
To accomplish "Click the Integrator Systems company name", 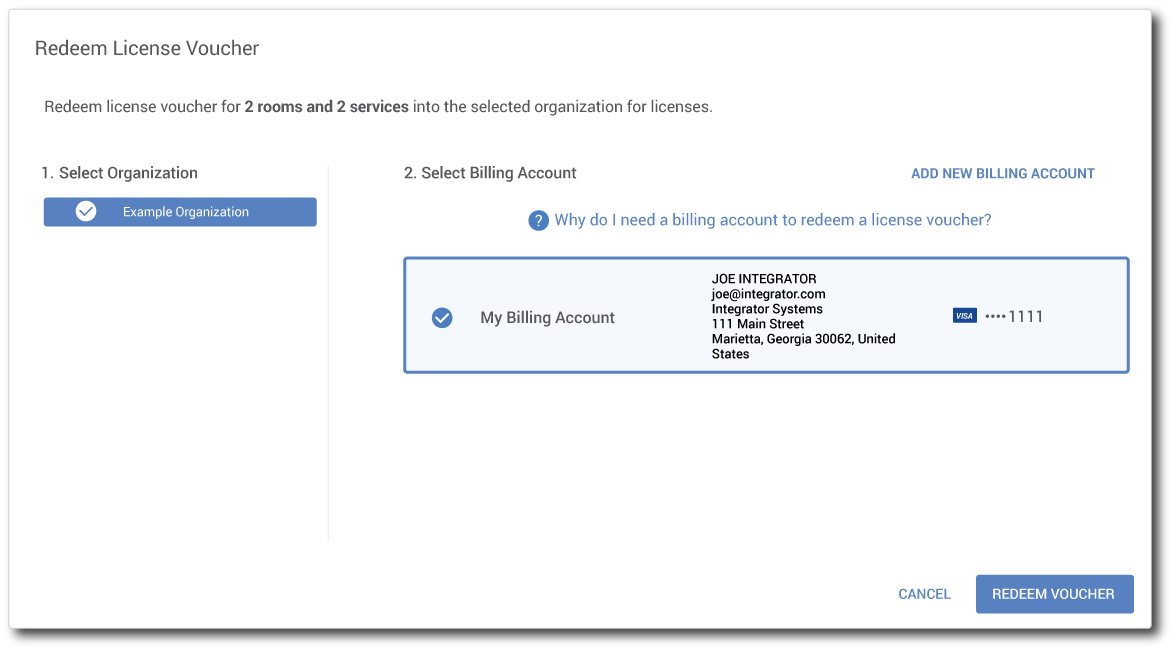I will 767,309.
